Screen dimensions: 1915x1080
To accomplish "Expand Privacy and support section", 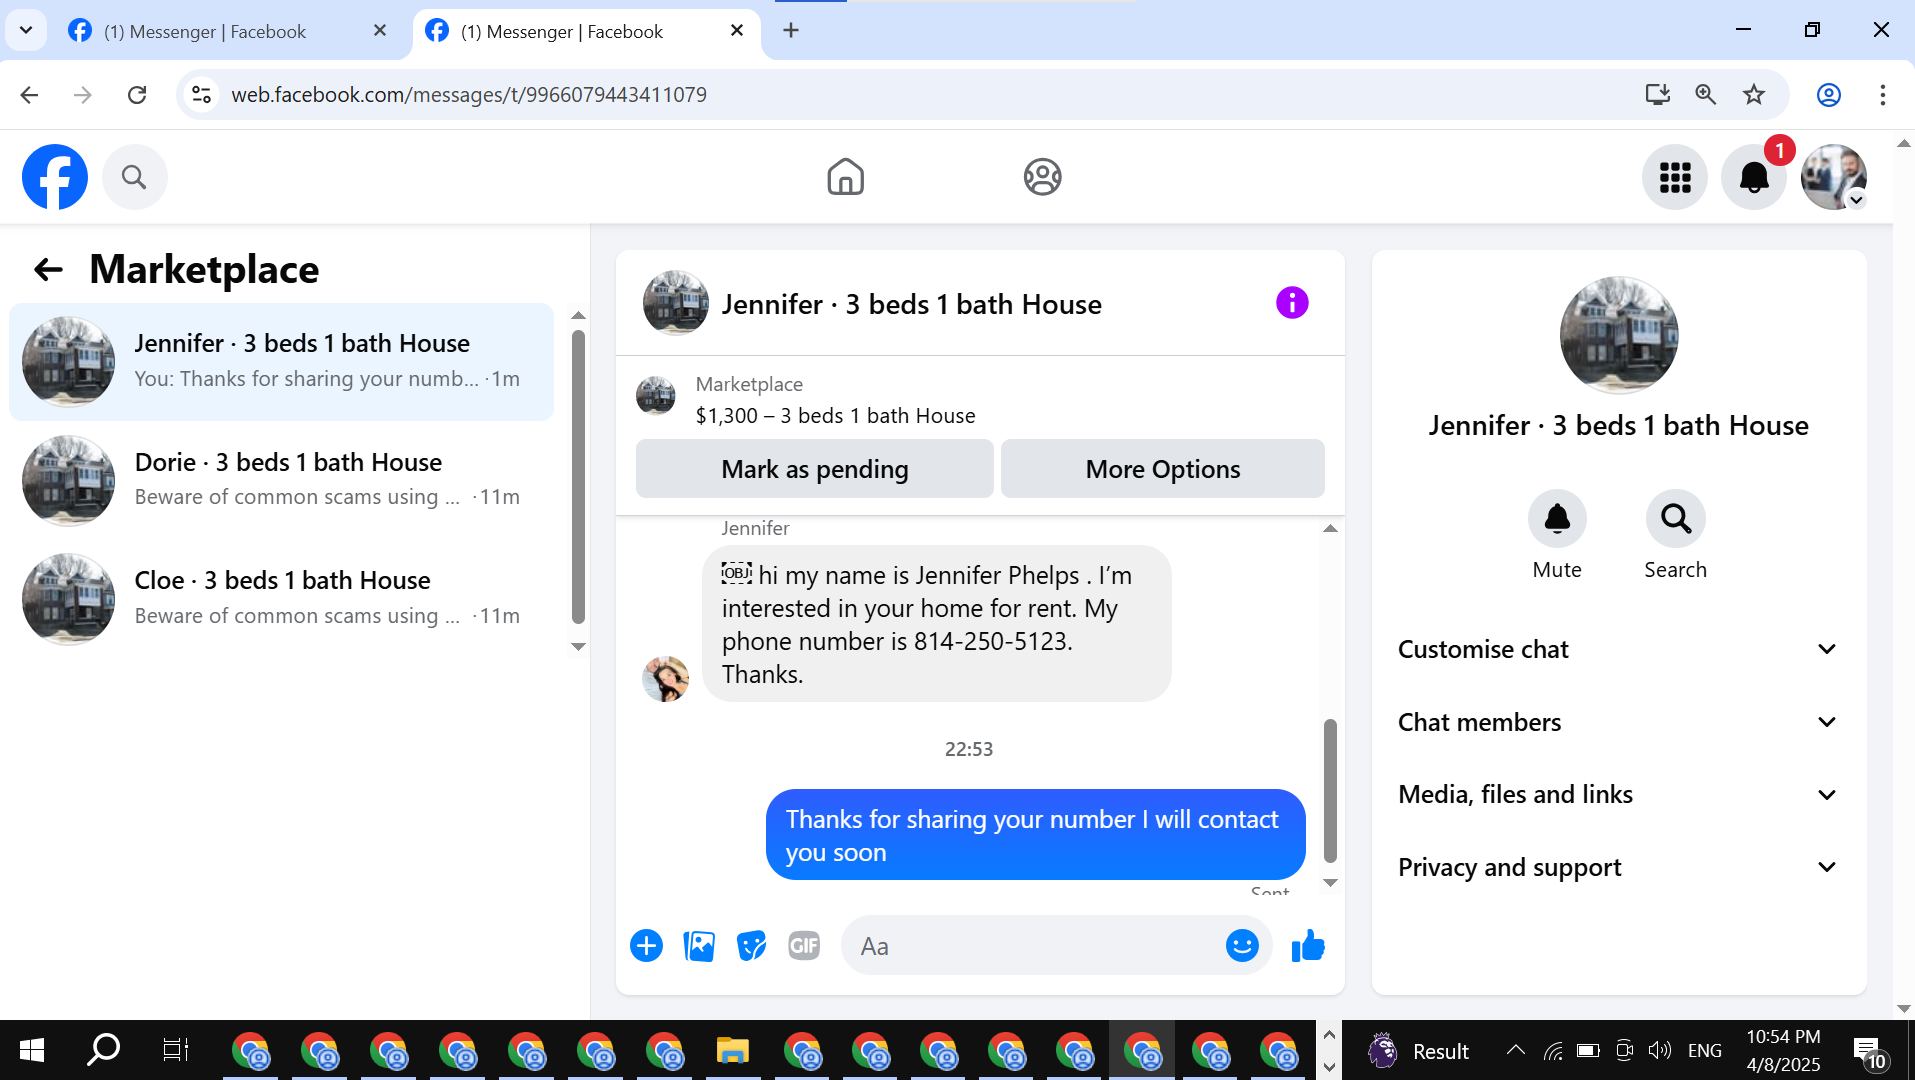I will click(x=1618, y=867).
